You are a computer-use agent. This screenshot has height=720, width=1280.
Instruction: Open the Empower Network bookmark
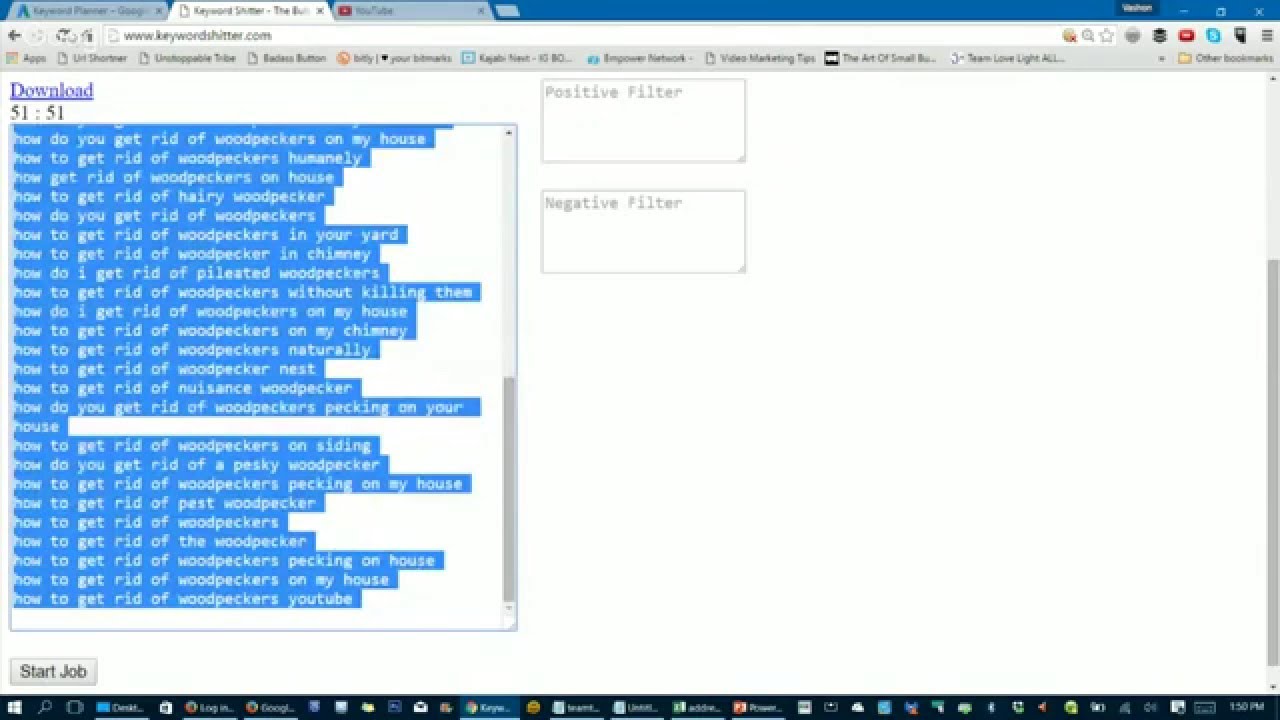click(640, 58)
